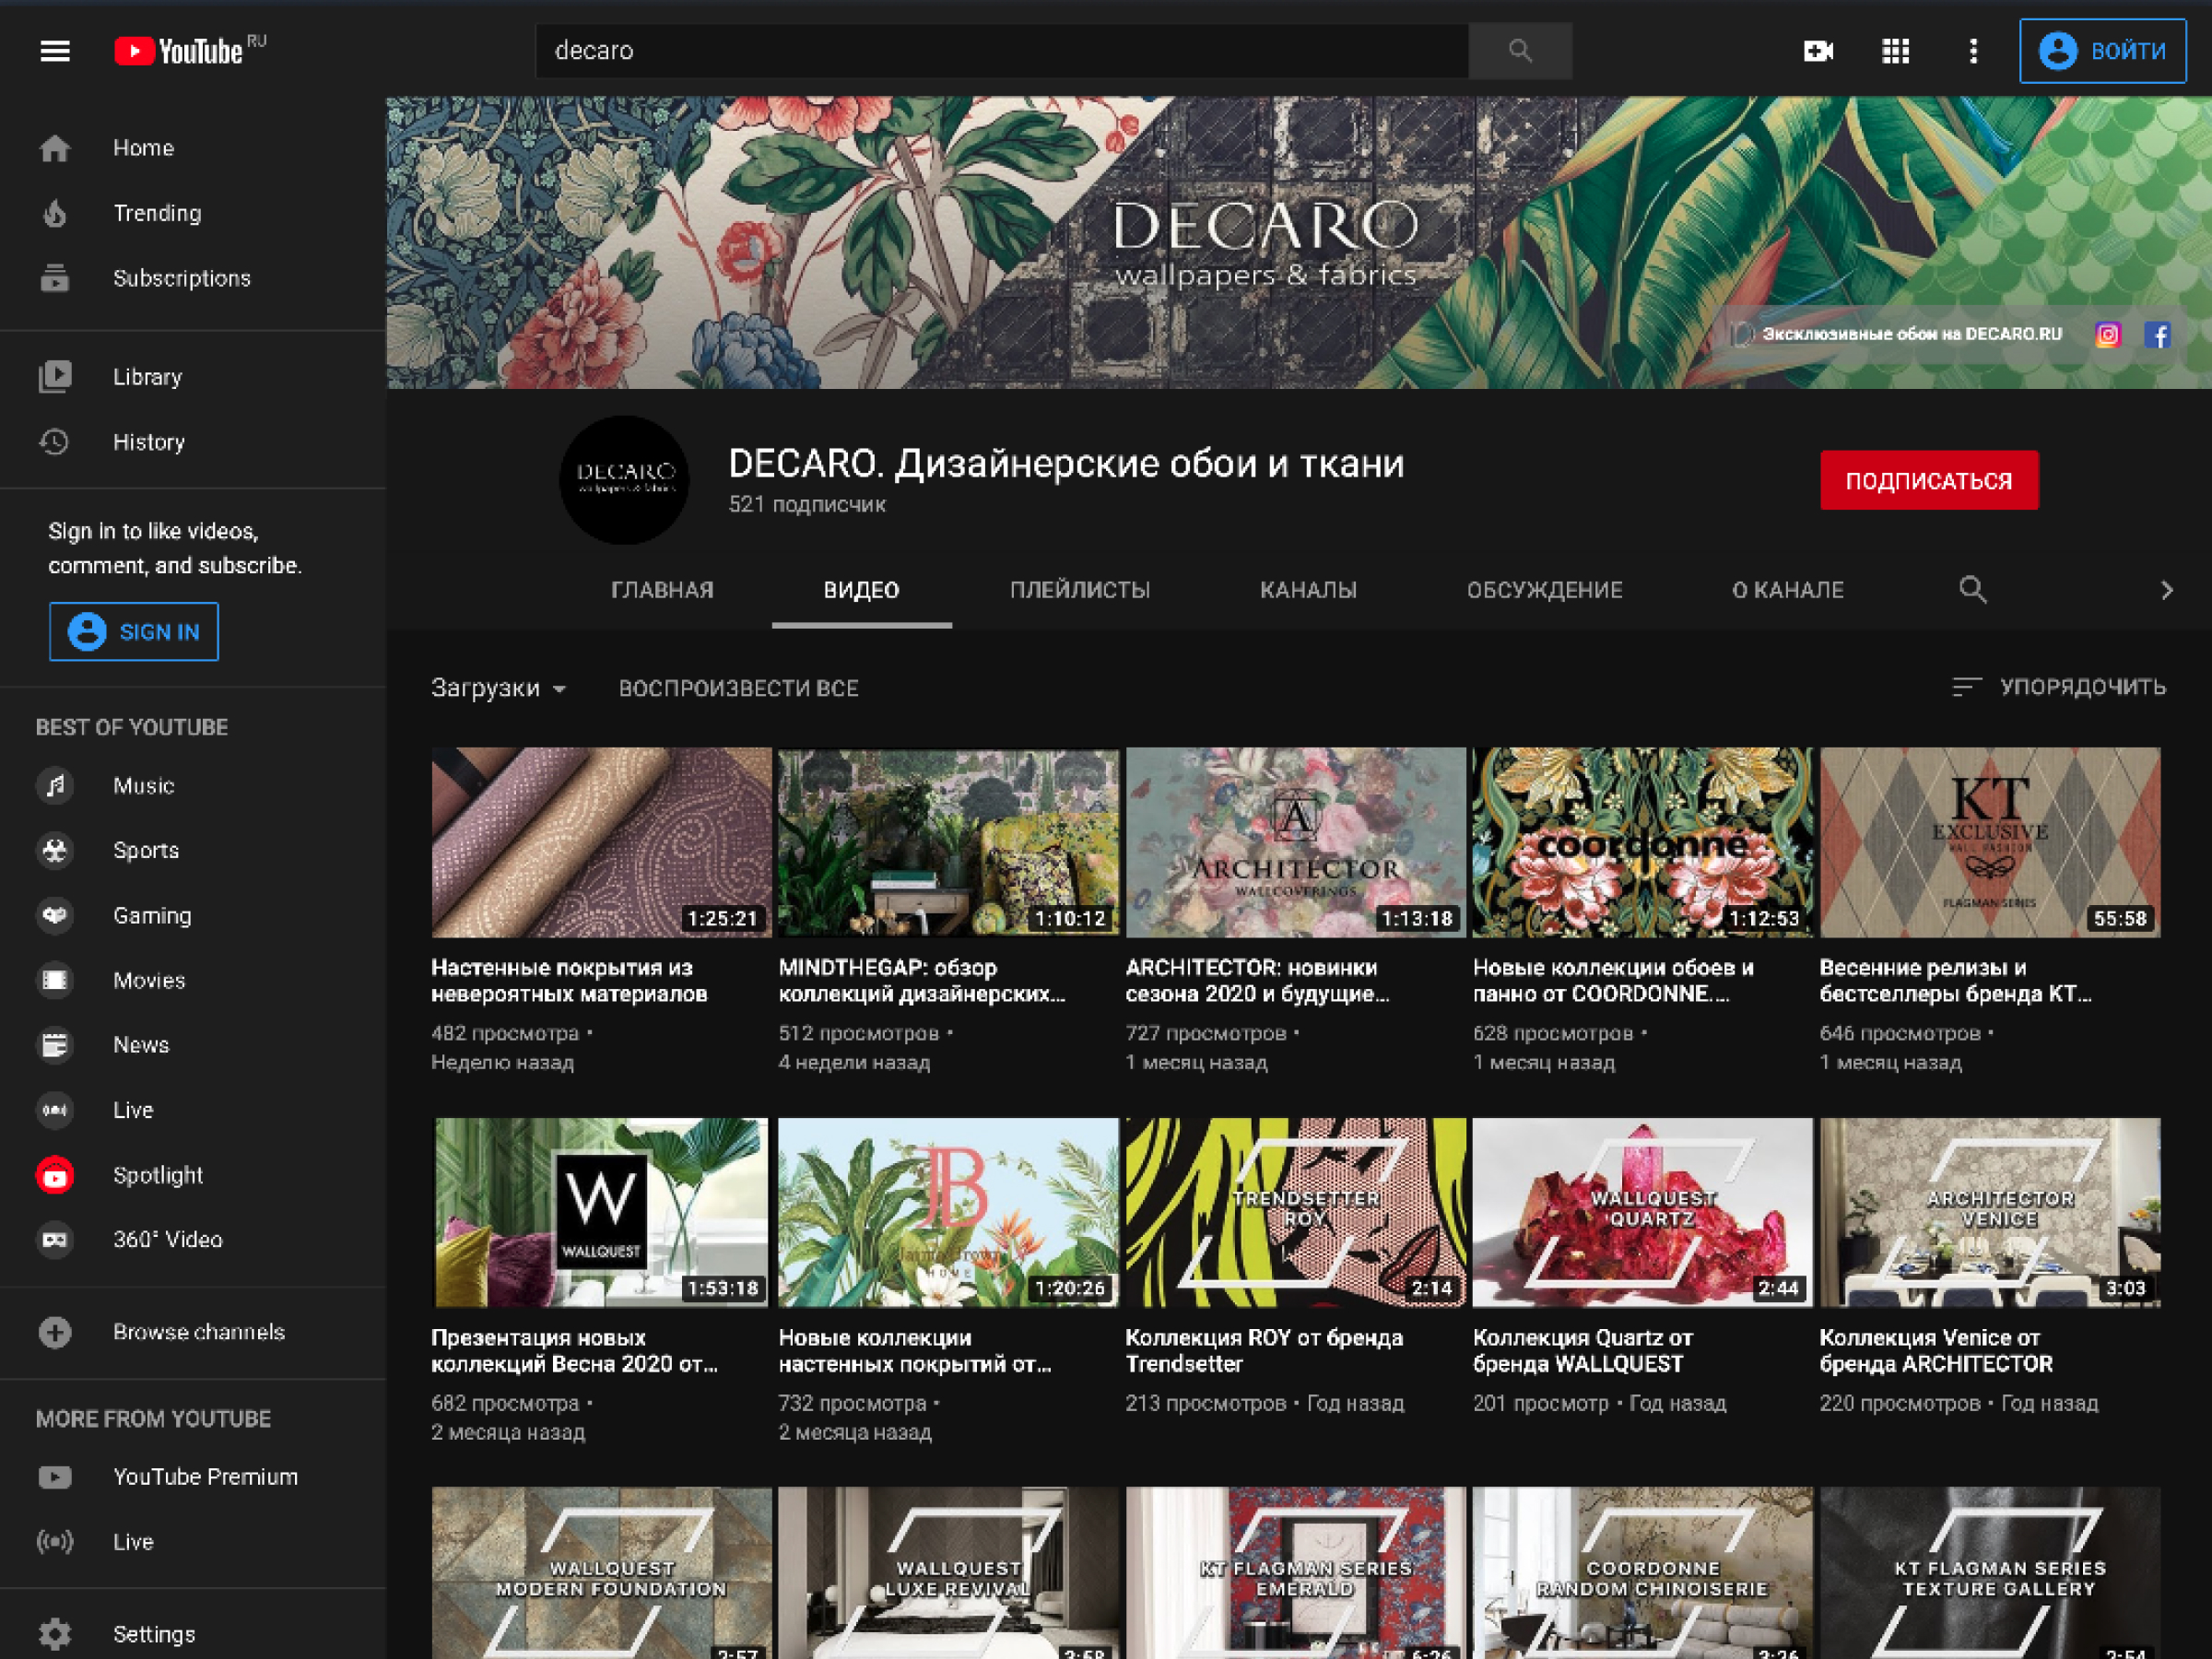This screenshot has height=1659, width=2212.
Task: Select the Видео tab
Action: [861, 590]
